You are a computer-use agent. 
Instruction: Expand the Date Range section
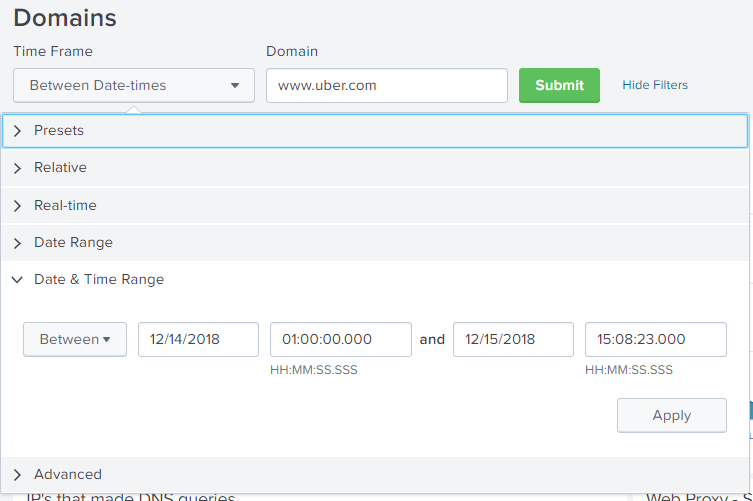pos(375,243)
